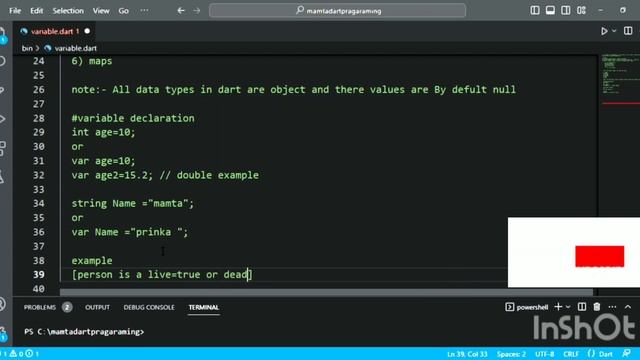Image resolution: width=640 pixels, height=360 pixels.
Task: Click the mamtadartpragaraming search box
Action: pos(338,11)
